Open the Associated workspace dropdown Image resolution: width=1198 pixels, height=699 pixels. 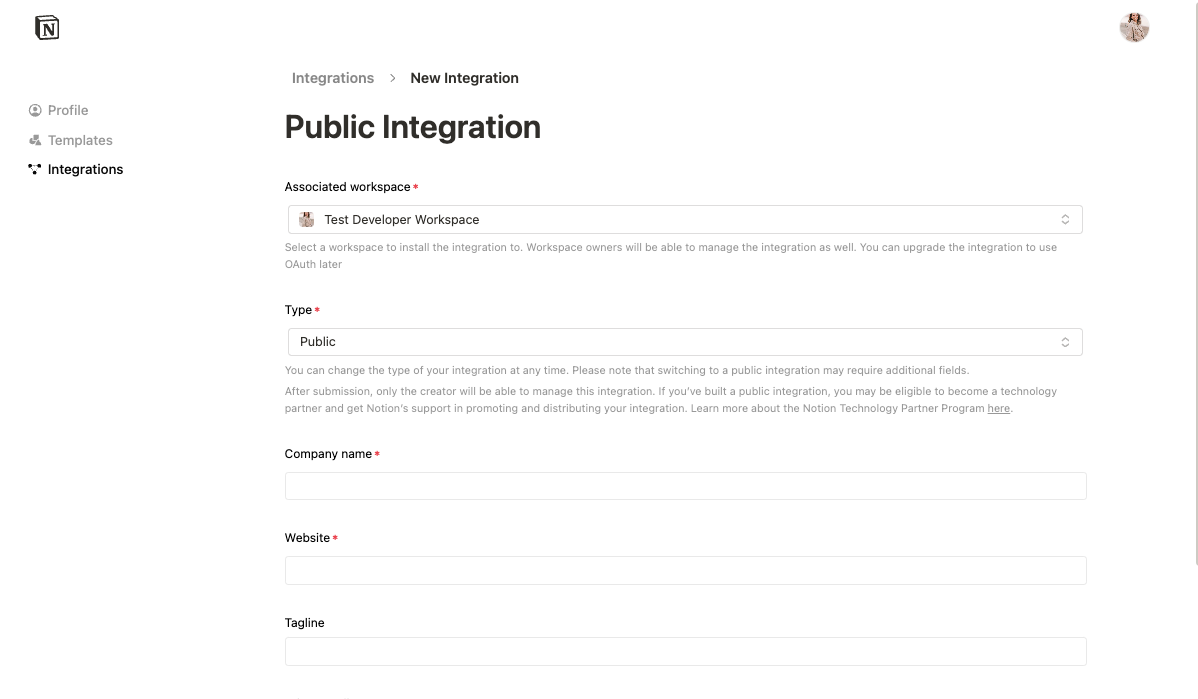pos(685,220)
